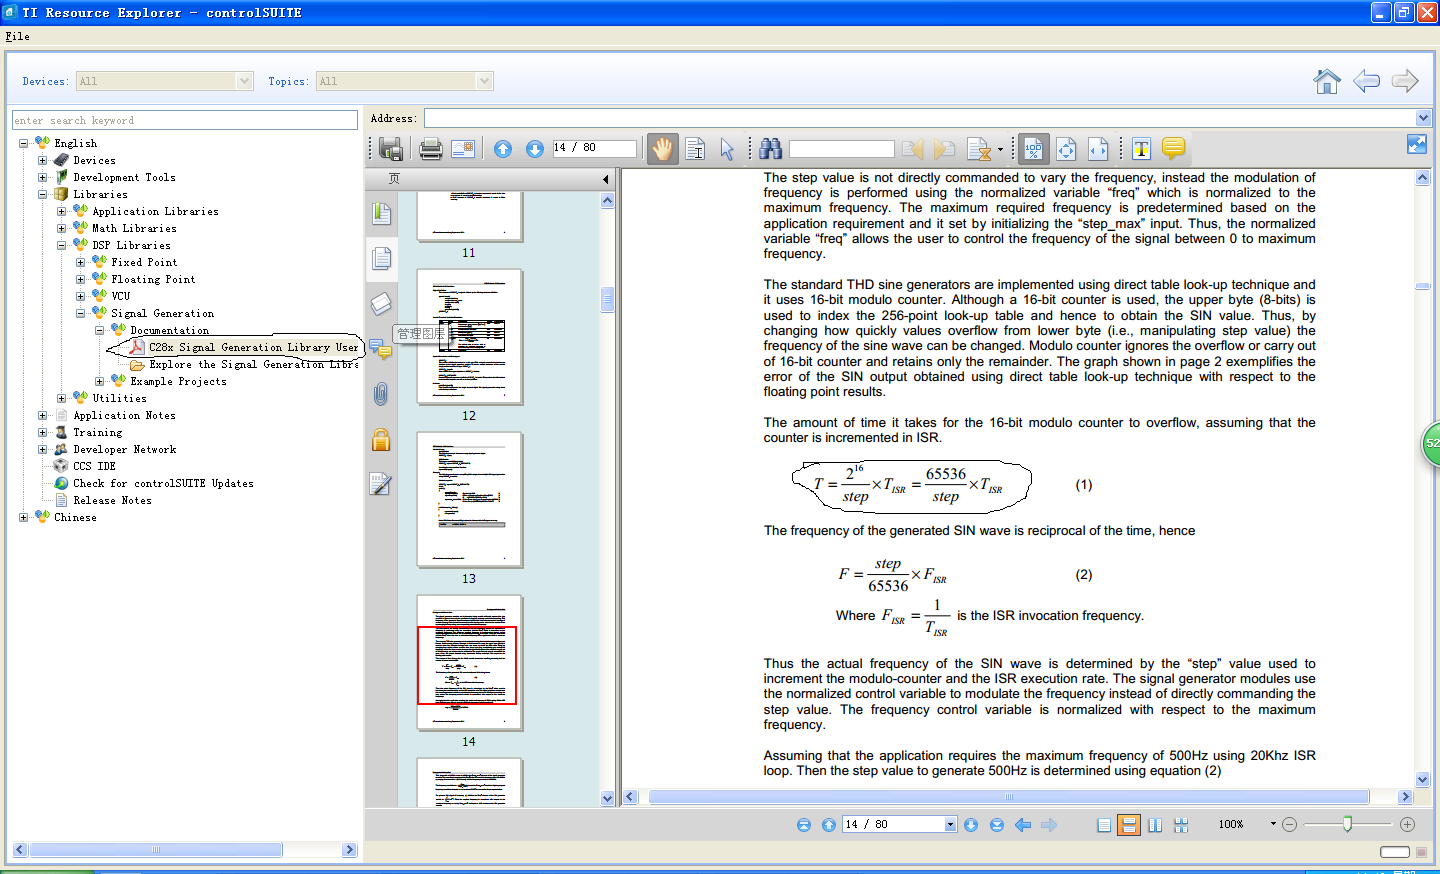Add a yellow sticky note comment
The image size is (1440, 874).
click(x=1173, y=148)
